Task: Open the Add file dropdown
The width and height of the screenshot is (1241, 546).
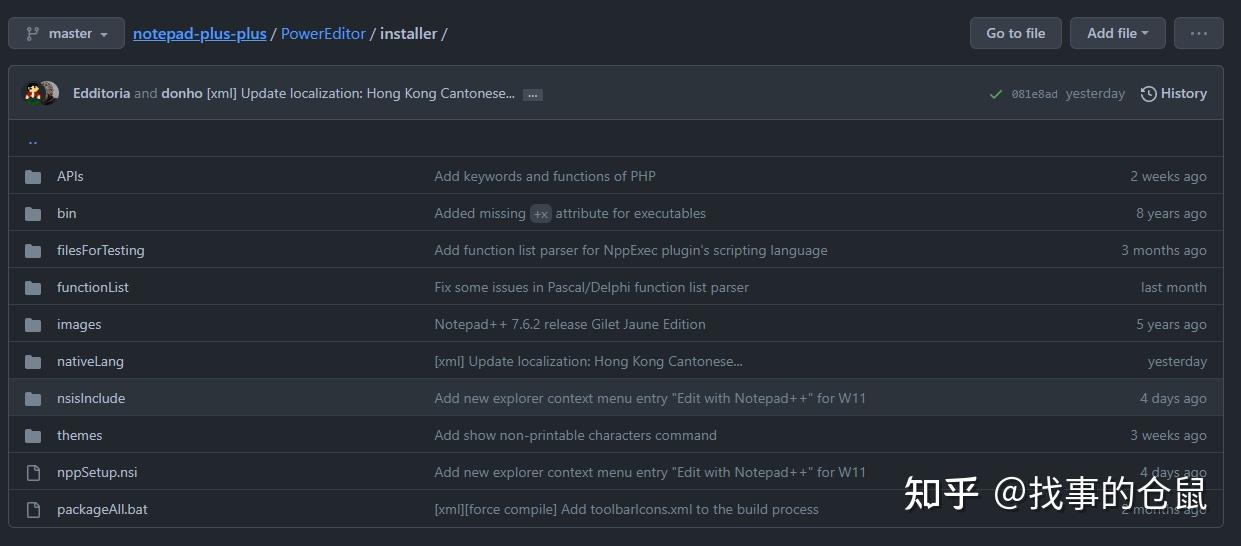Action: (1117, 33)
